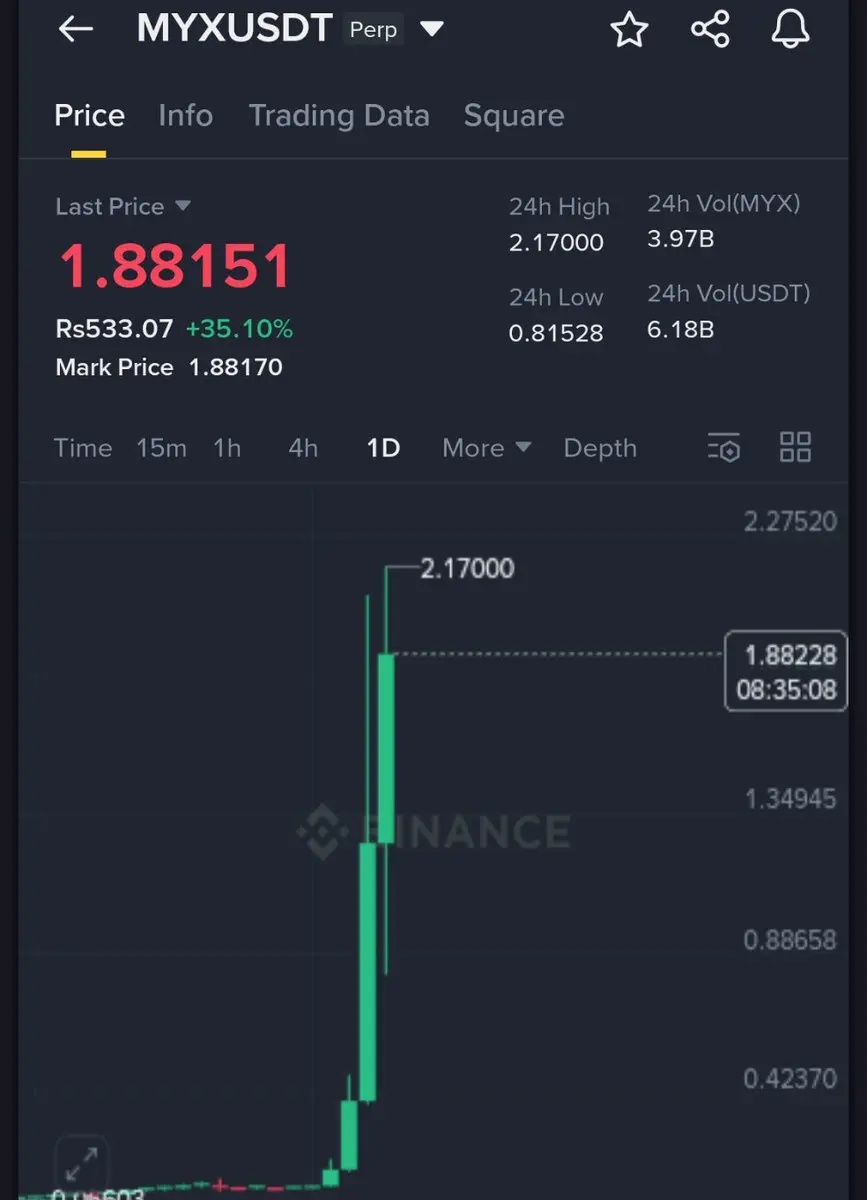Show the Depth chart

[600, 448]
